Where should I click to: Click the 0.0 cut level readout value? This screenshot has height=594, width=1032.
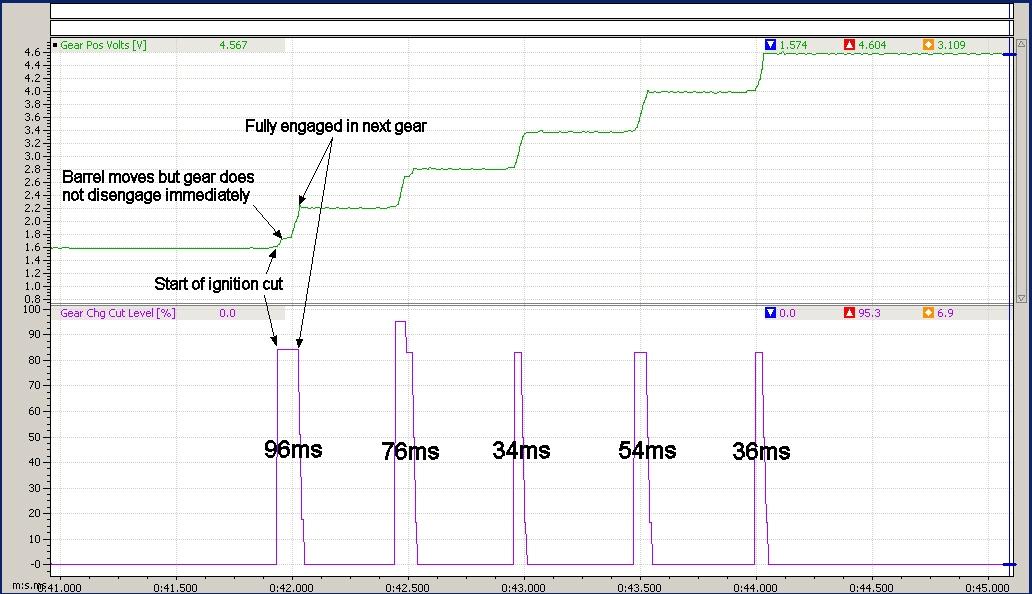(x=227, y=313)
